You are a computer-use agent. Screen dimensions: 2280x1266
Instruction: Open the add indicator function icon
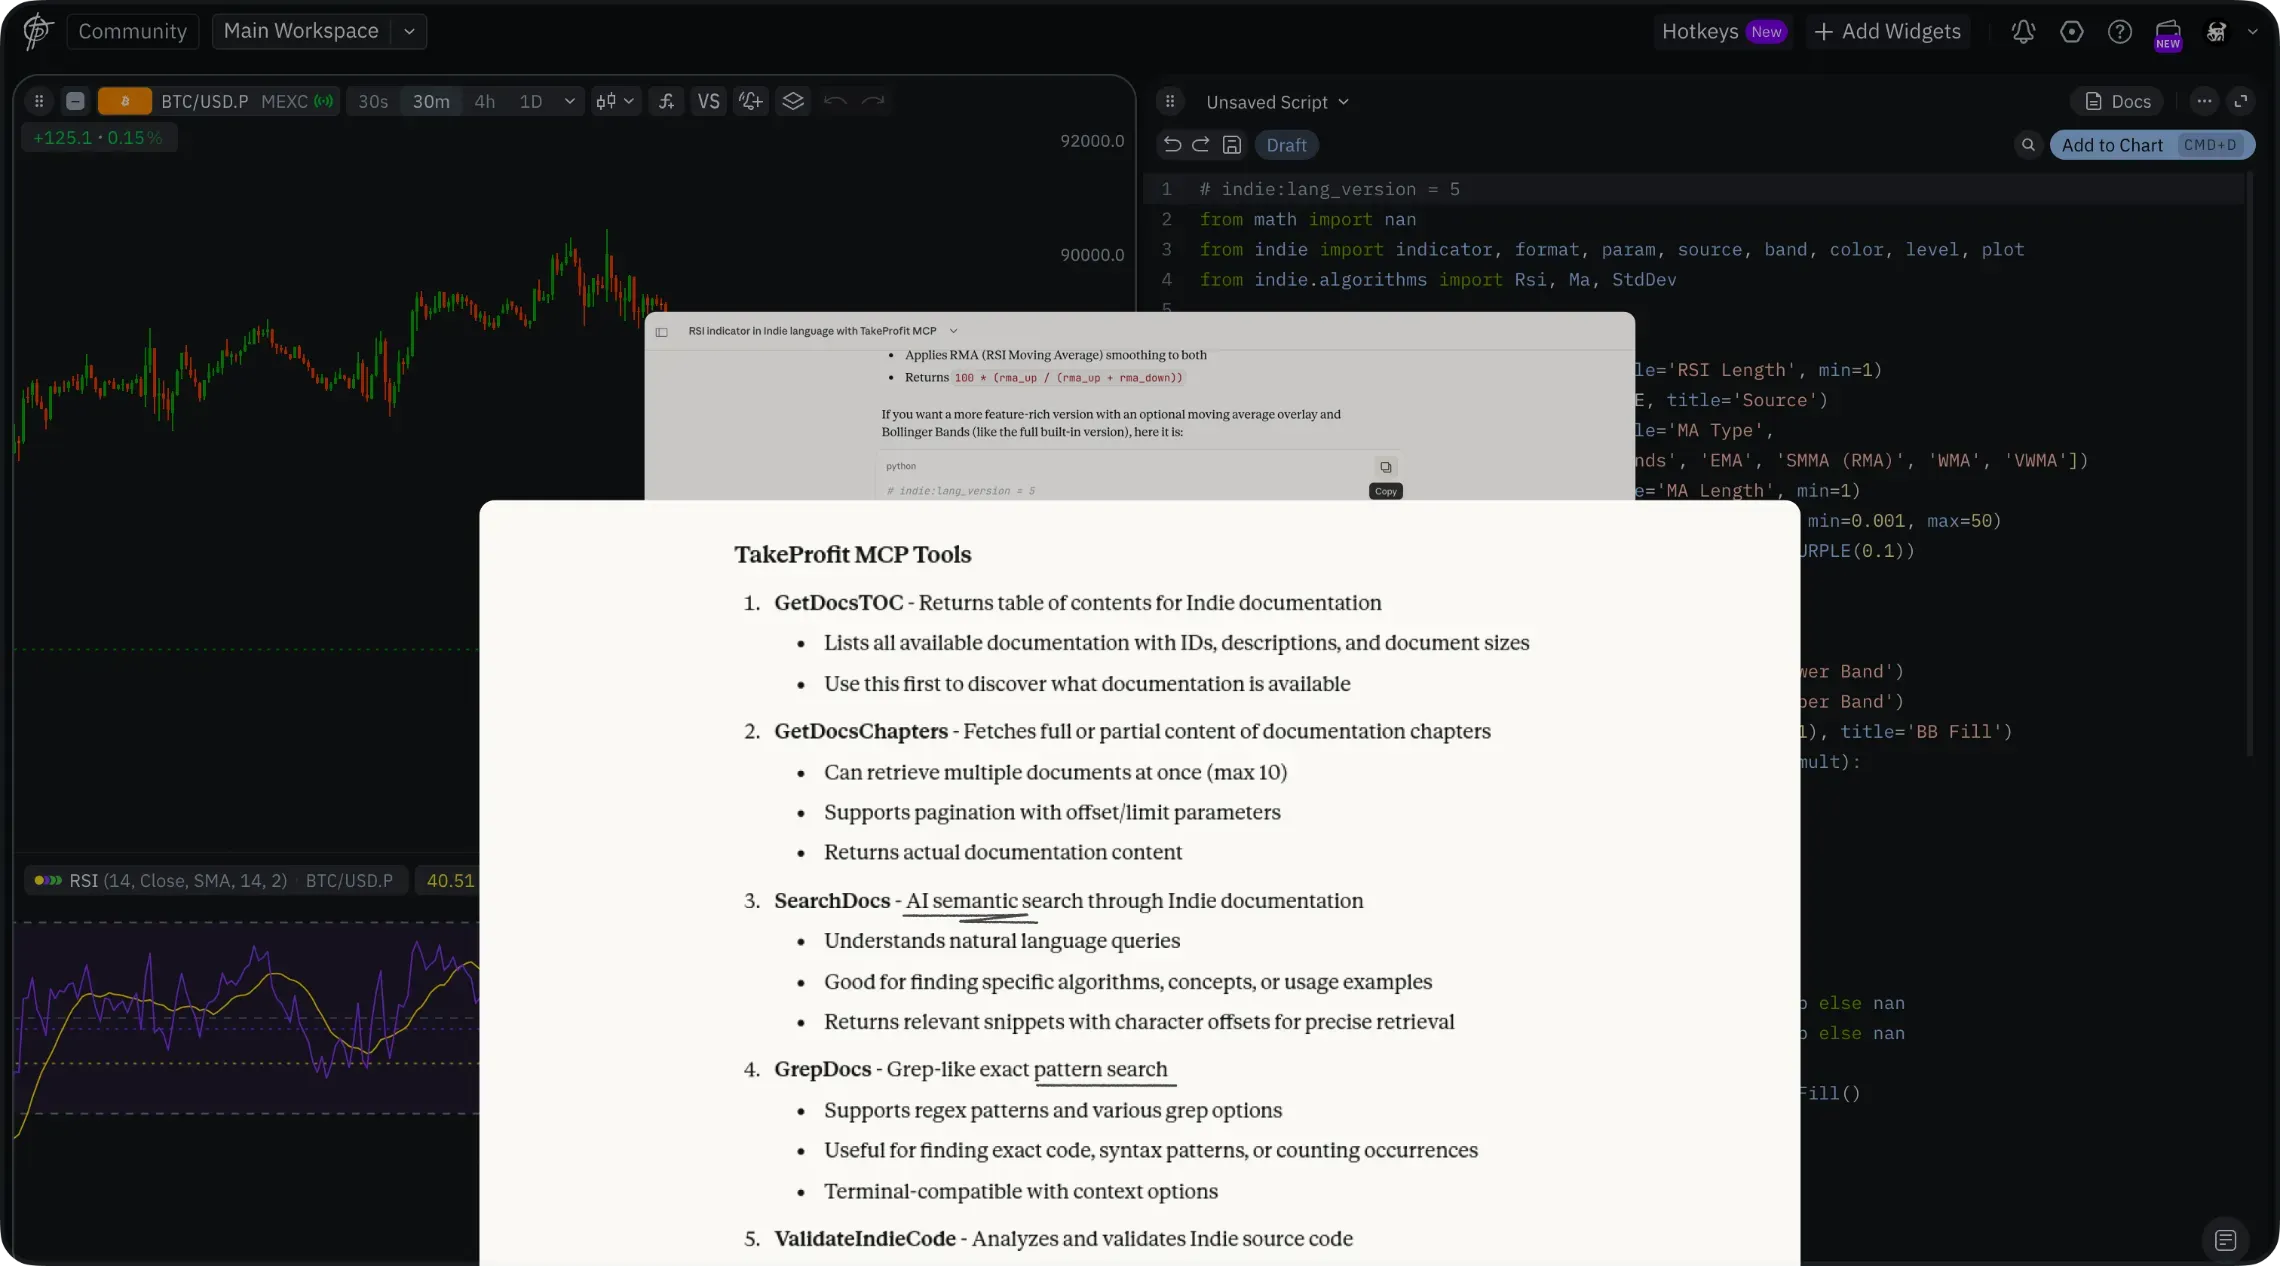coord(666,101)
